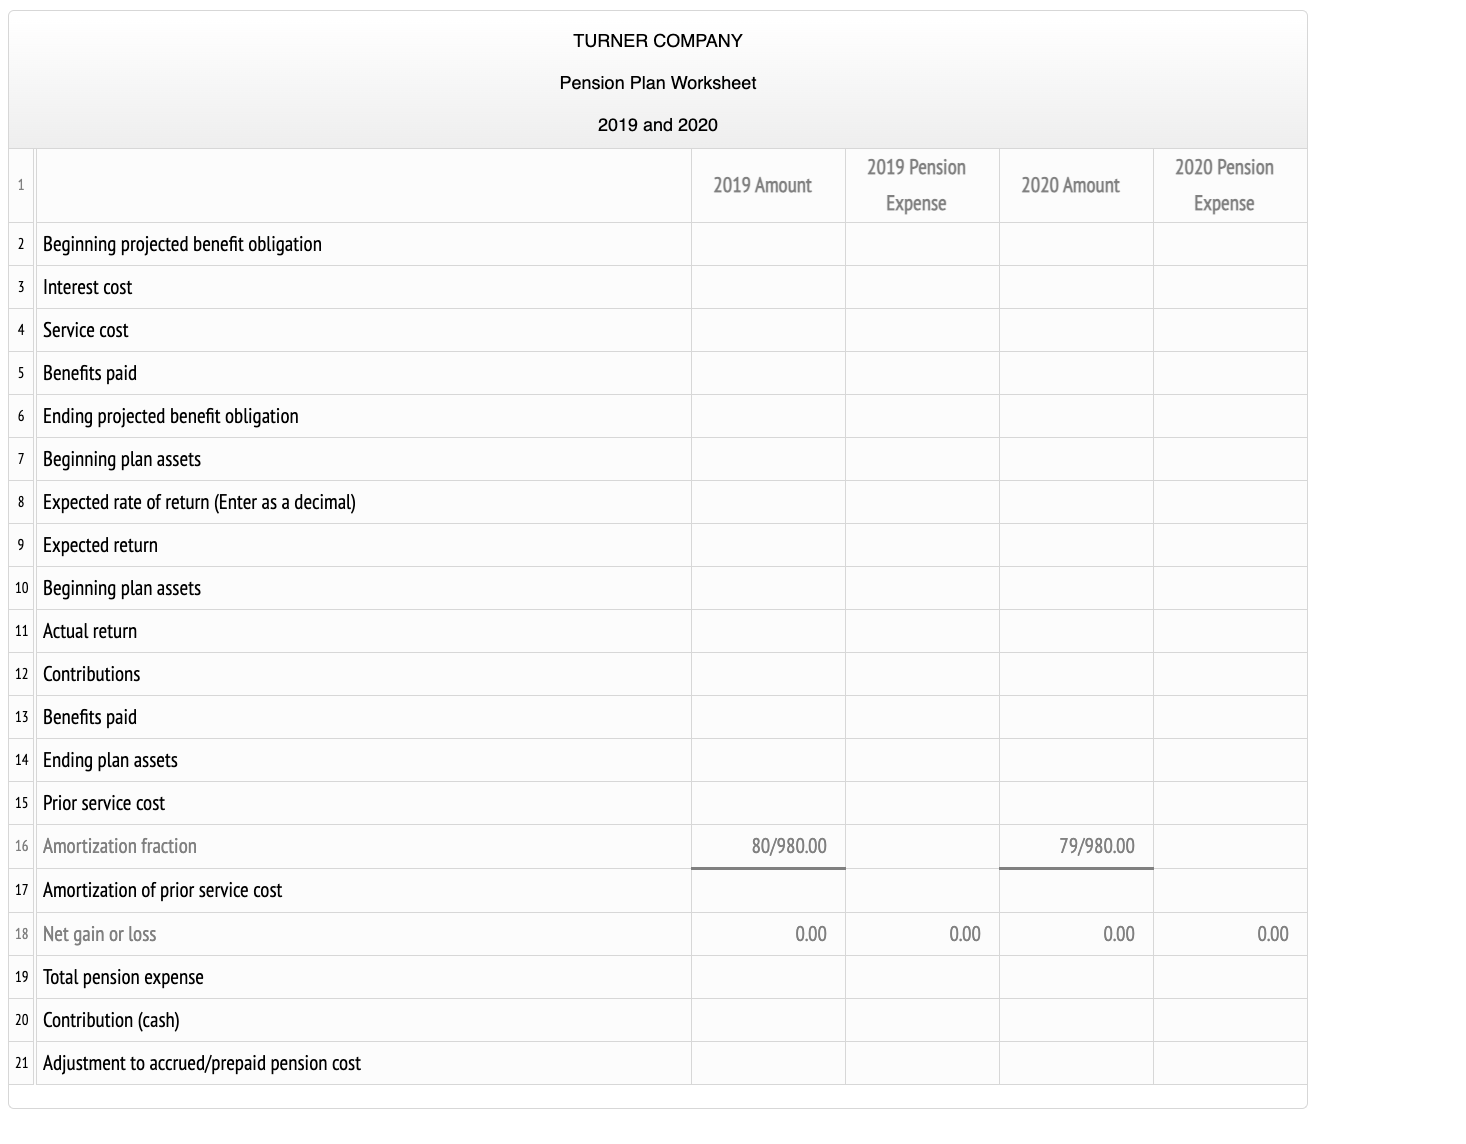Click the 2019 Amount cell for Service cost
This screenshot has height=1144, width=1466.
click(x=768, y=330)
